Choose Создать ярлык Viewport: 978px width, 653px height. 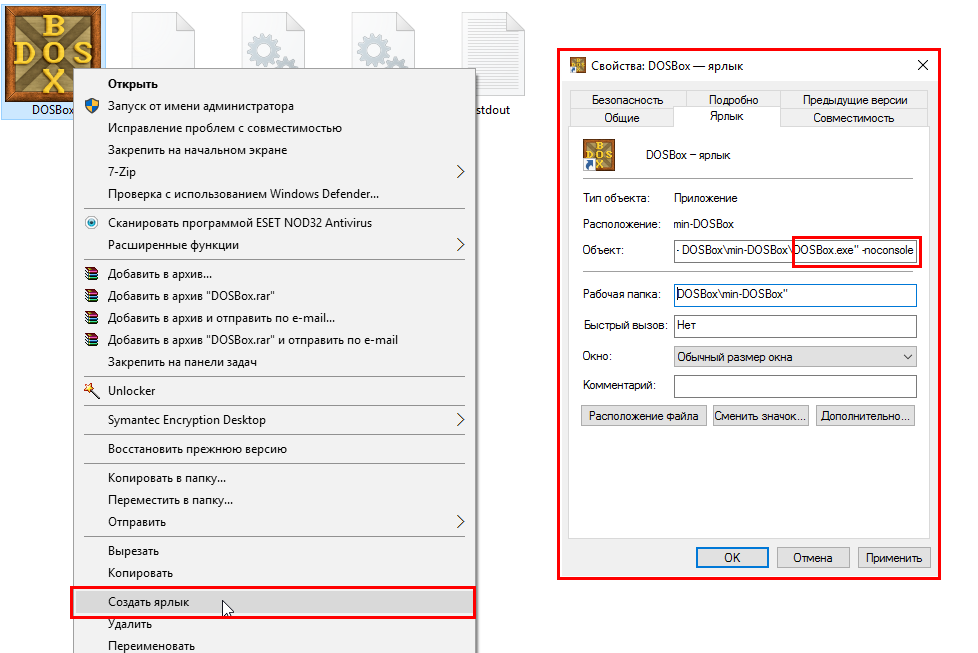273,602
